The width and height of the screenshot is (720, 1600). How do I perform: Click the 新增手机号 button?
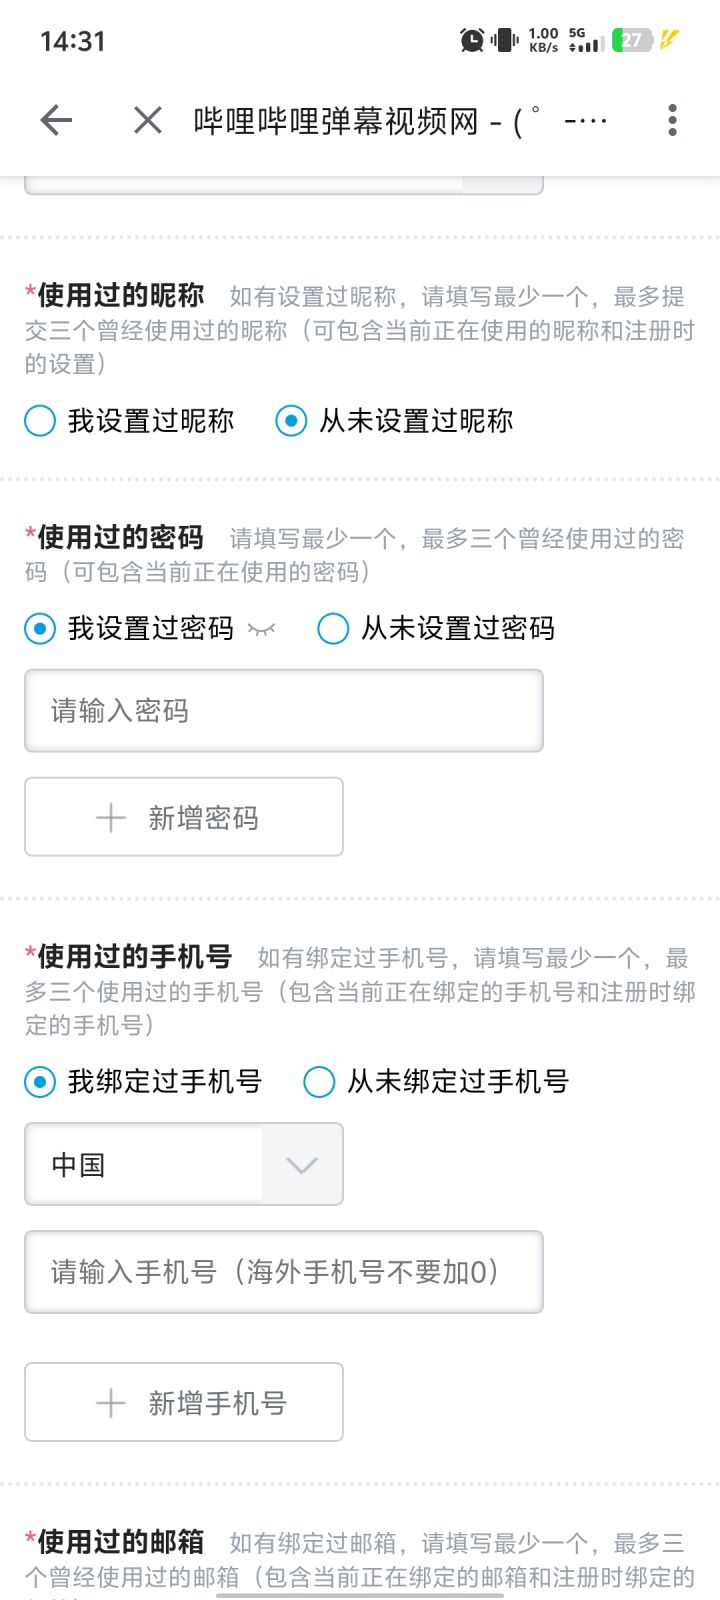184,1403
